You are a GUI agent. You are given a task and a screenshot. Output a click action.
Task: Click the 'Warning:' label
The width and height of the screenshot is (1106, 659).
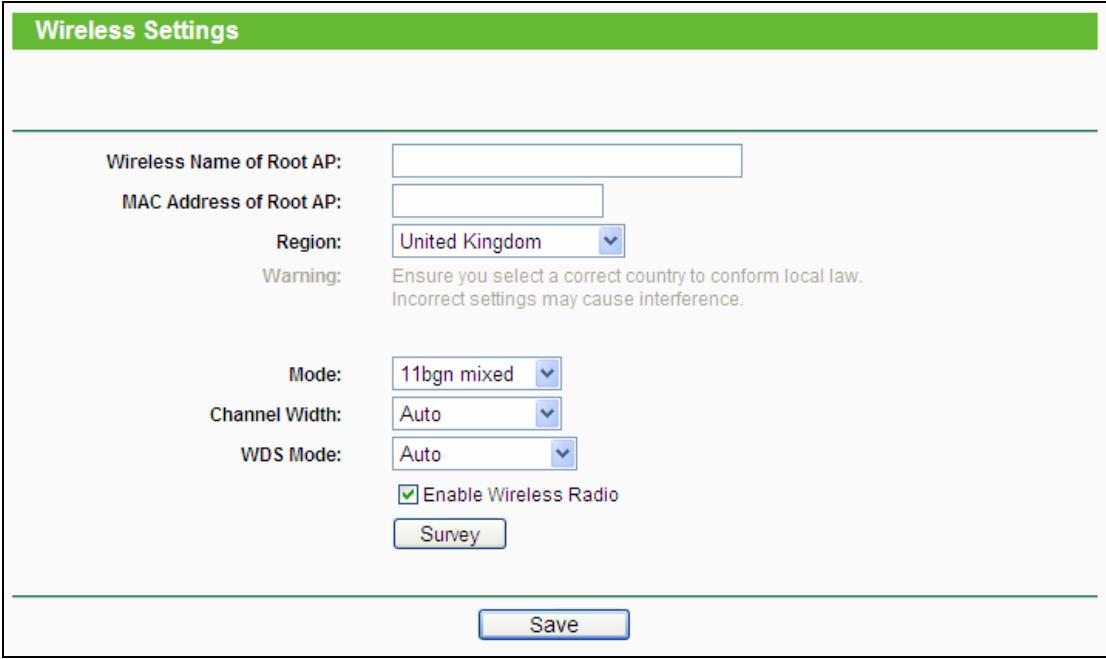pos(301,276)
